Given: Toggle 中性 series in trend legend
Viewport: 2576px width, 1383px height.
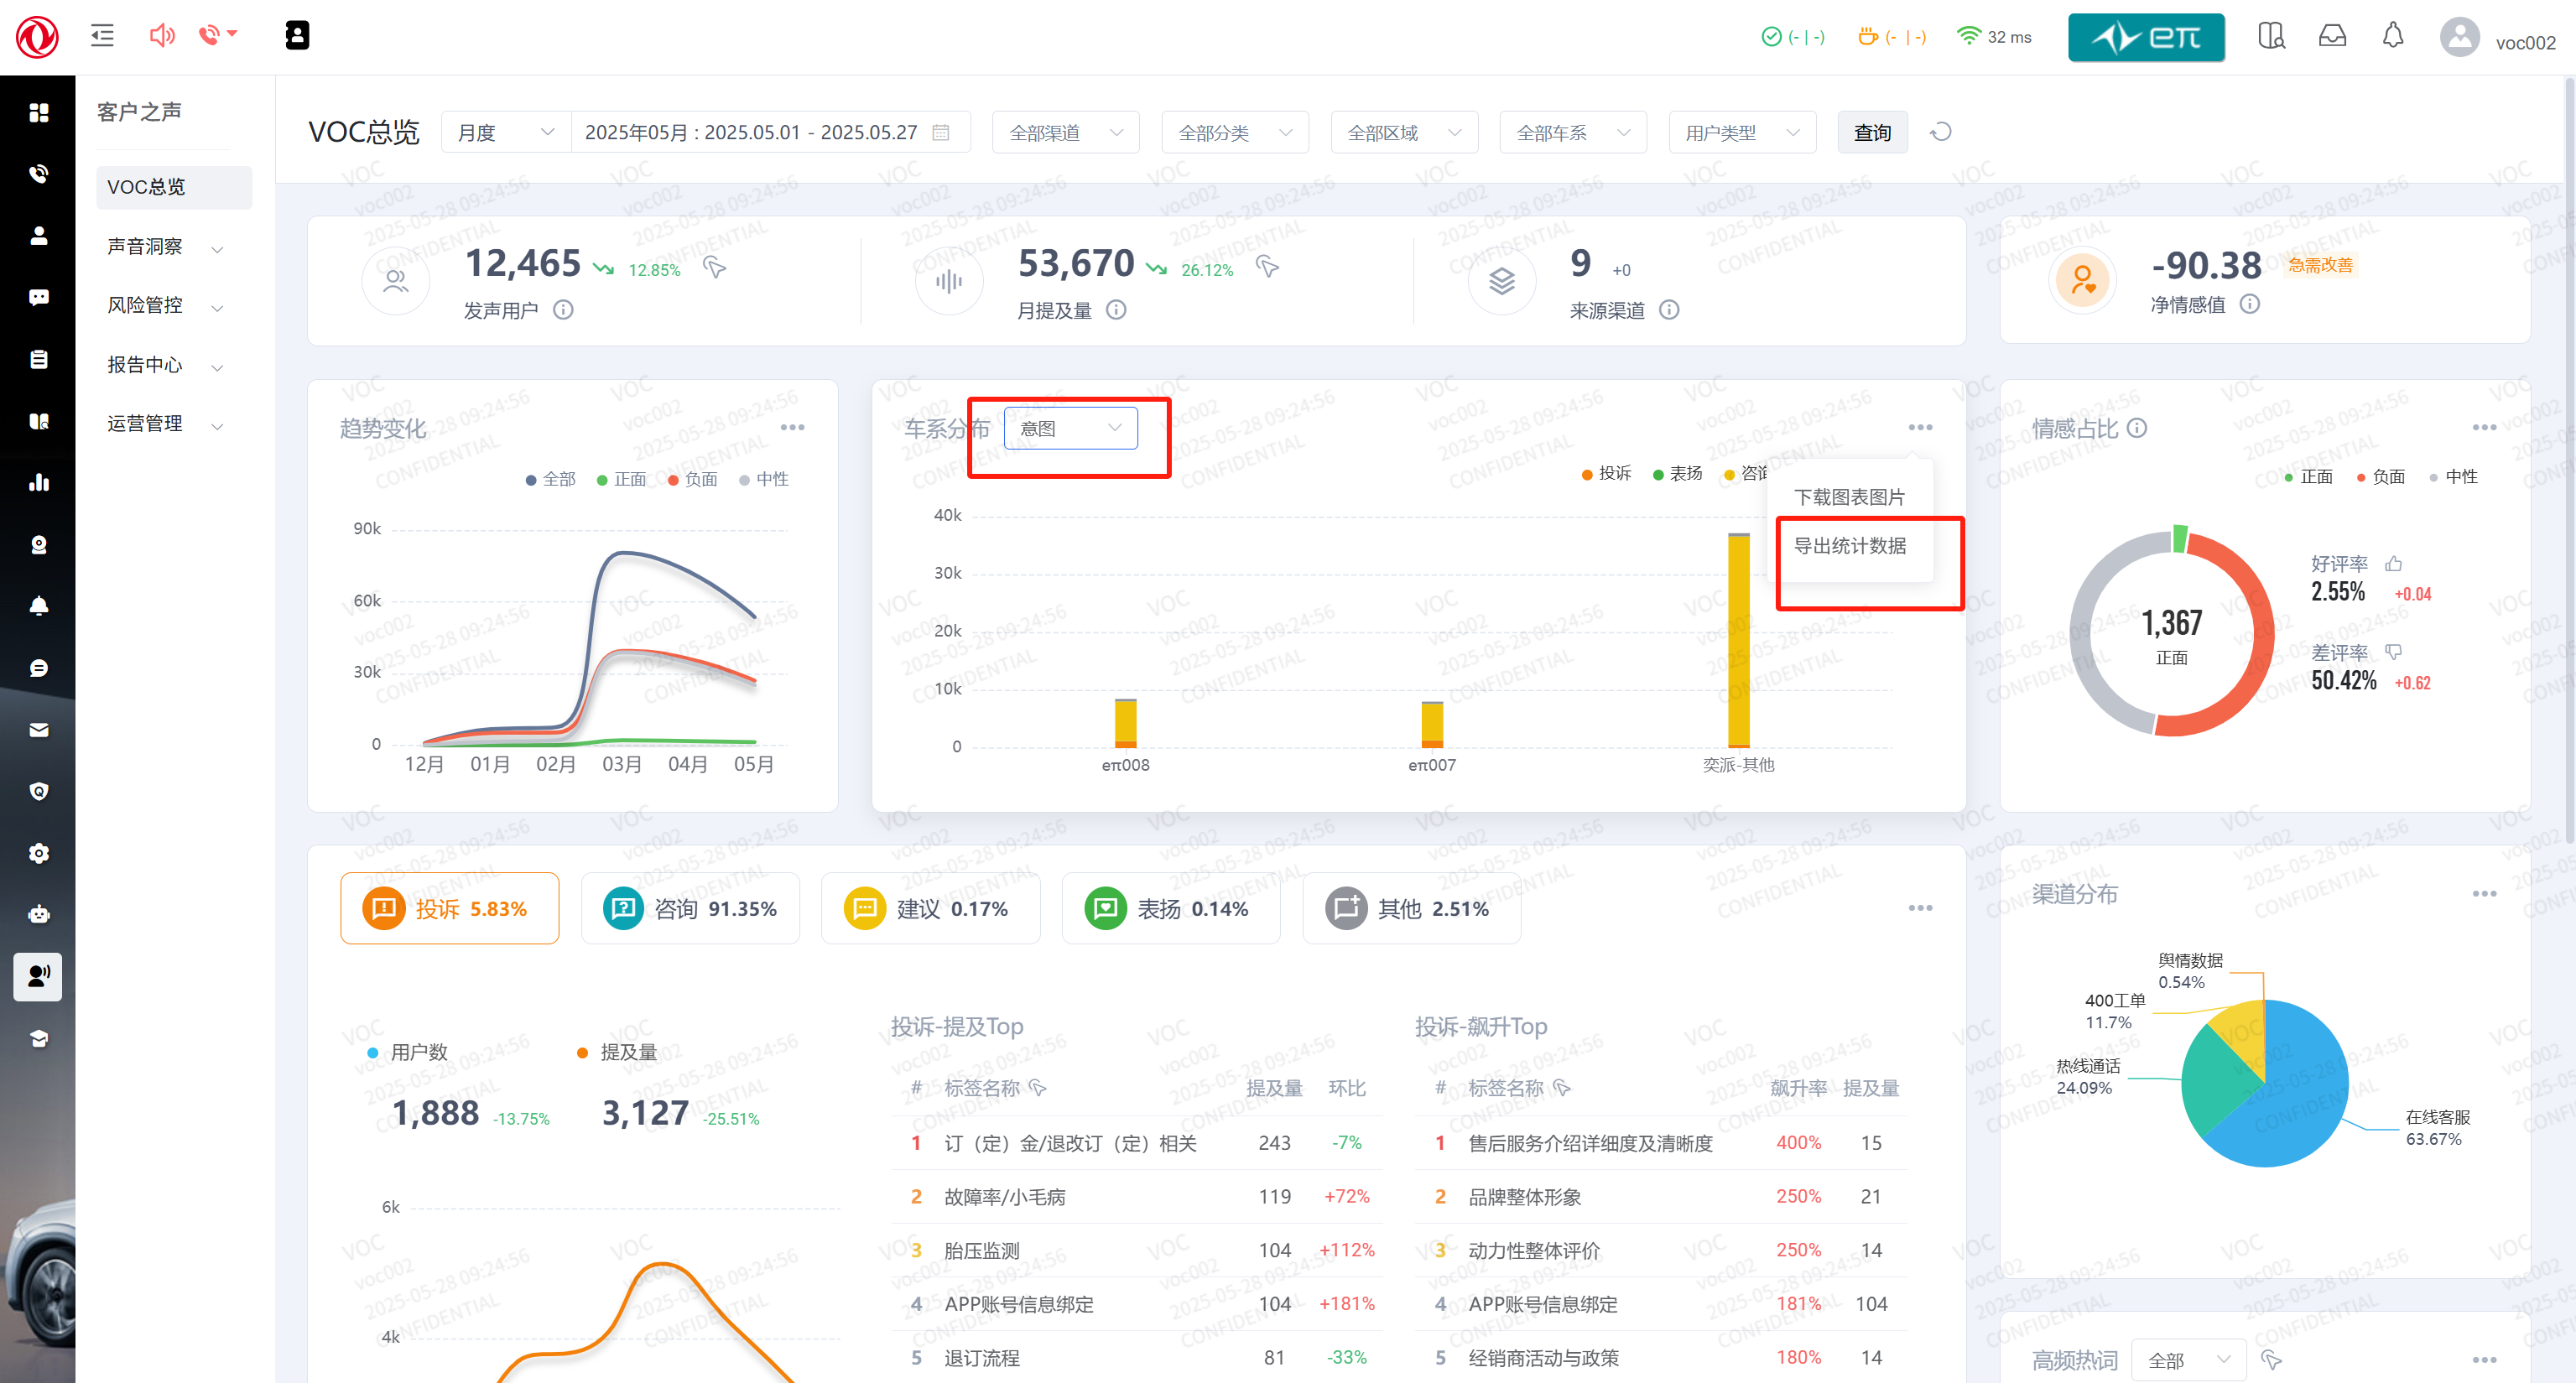Looking at the screenshot, I should (x=764, y=479).
